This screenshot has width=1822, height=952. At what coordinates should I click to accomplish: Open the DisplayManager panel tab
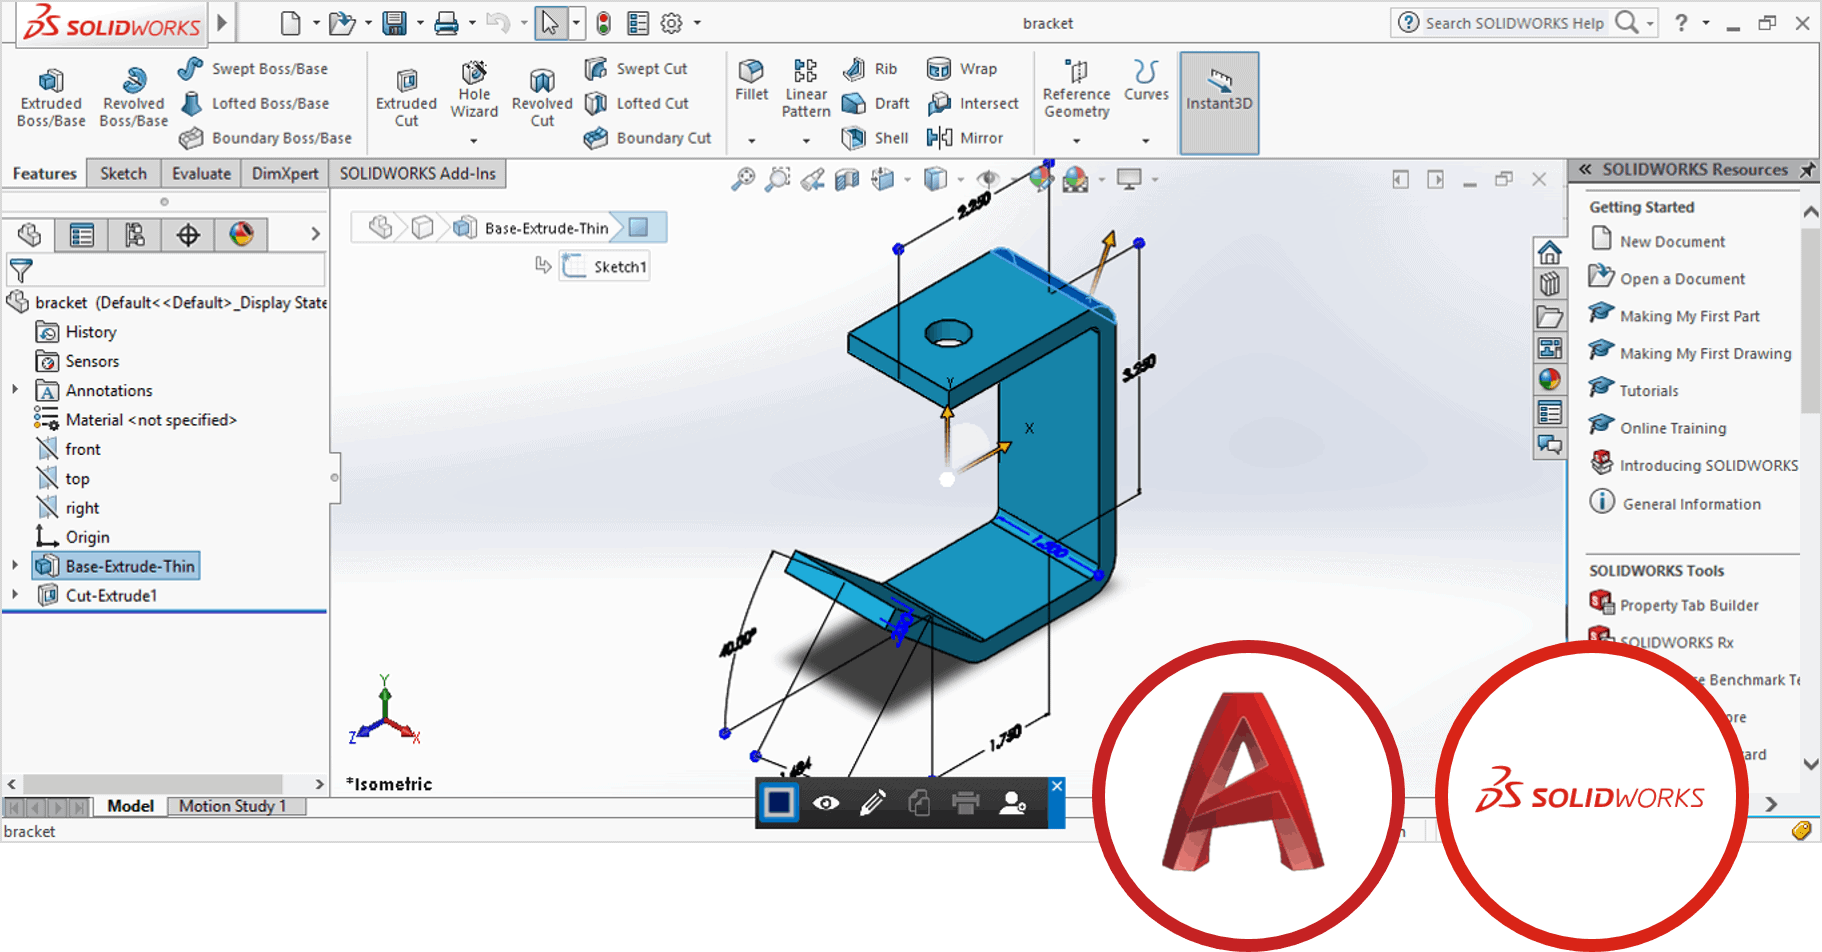[x=241, y=235]
